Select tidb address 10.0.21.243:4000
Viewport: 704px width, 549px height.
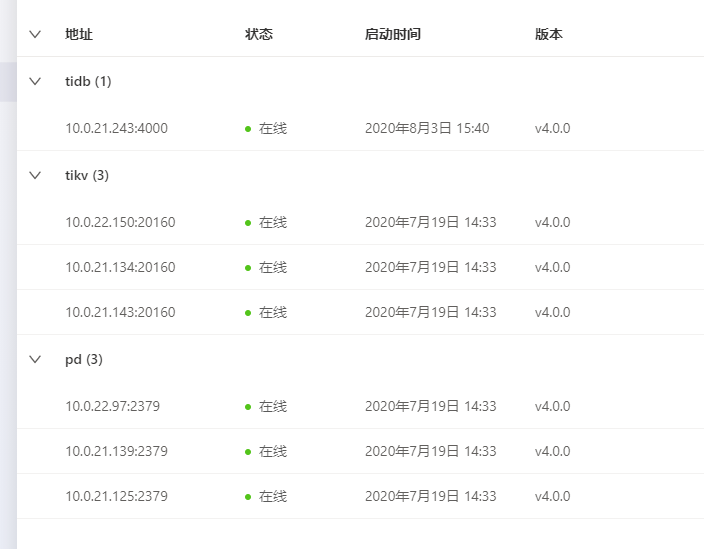pos(116,128)
